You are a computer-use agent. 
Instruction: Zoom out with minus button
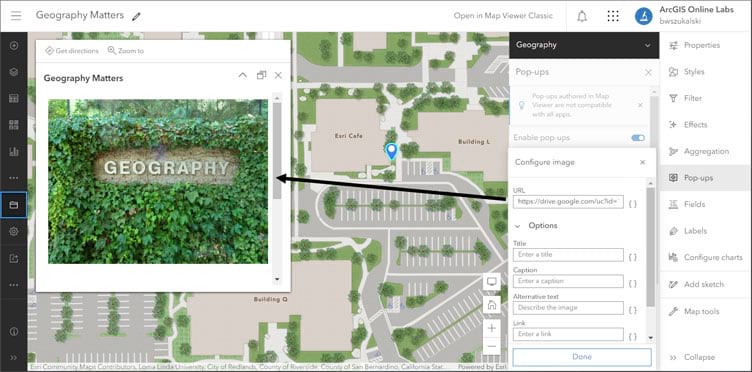coord(492,346)
